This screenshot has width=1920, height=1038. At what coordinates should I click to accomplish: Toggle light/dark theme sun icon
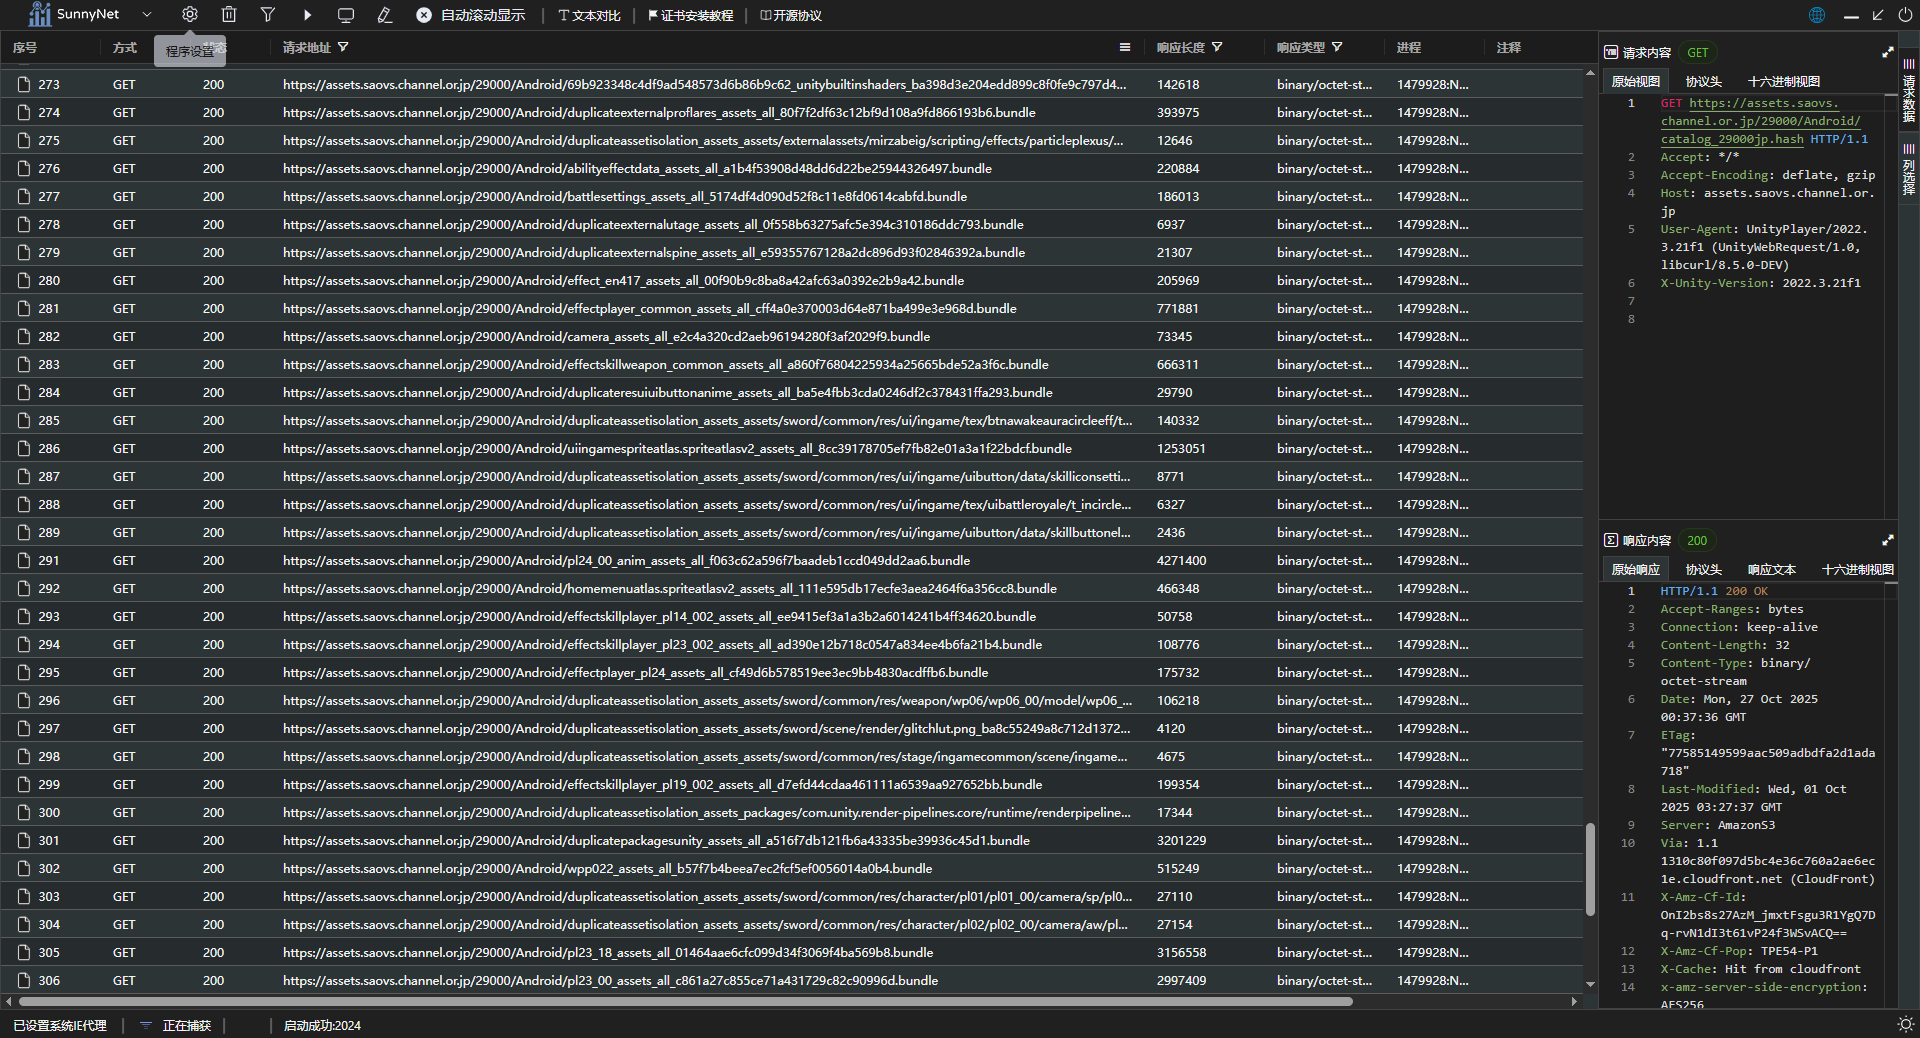(1905, 1024)
